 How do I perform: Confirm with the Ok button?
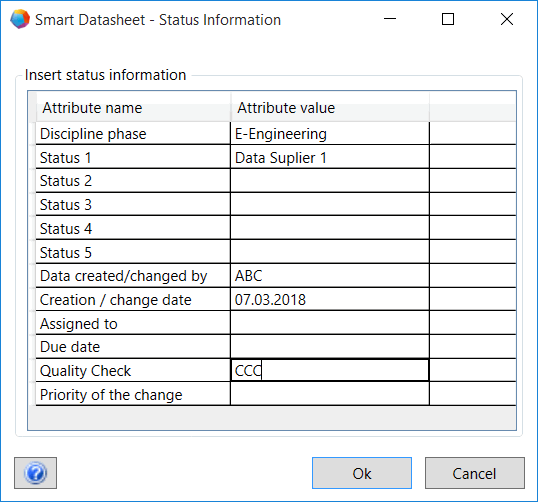click(362, 473)
